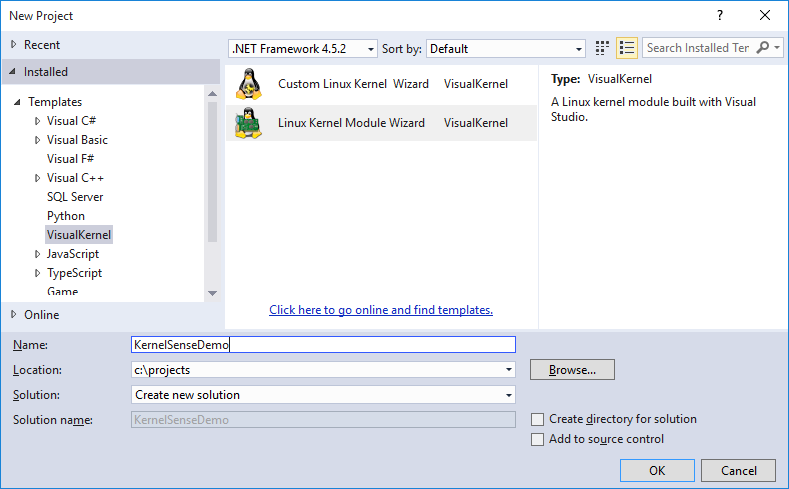The width and height of the screenshot is (789, 489).
Task: Open the Solution dropdown
Action: 509,395
